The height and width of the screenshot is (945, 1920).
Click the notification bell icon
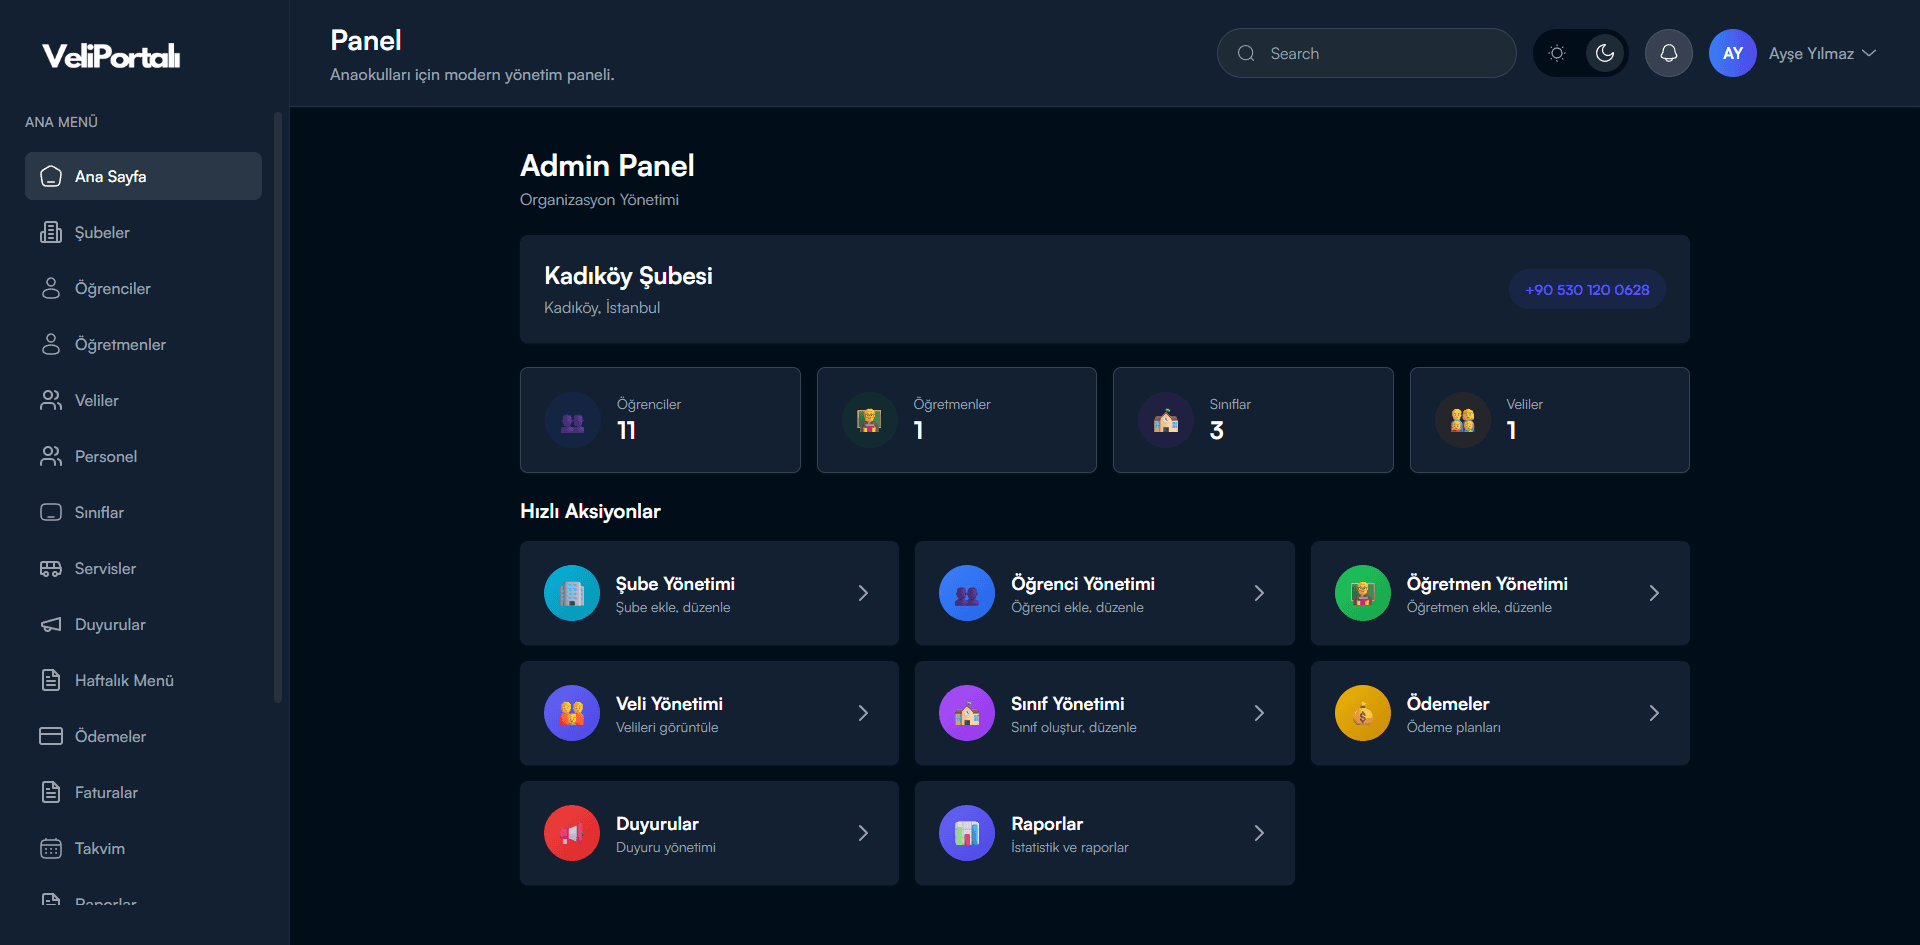1668,53
